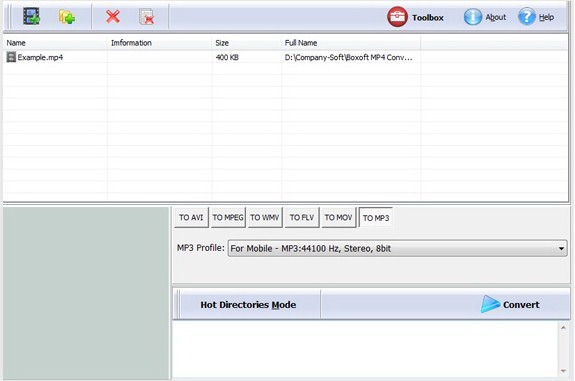This screenshot has height=381, width=575.
Task: Switch to the TO FLV tab
Action: click(x=302, y=217)
